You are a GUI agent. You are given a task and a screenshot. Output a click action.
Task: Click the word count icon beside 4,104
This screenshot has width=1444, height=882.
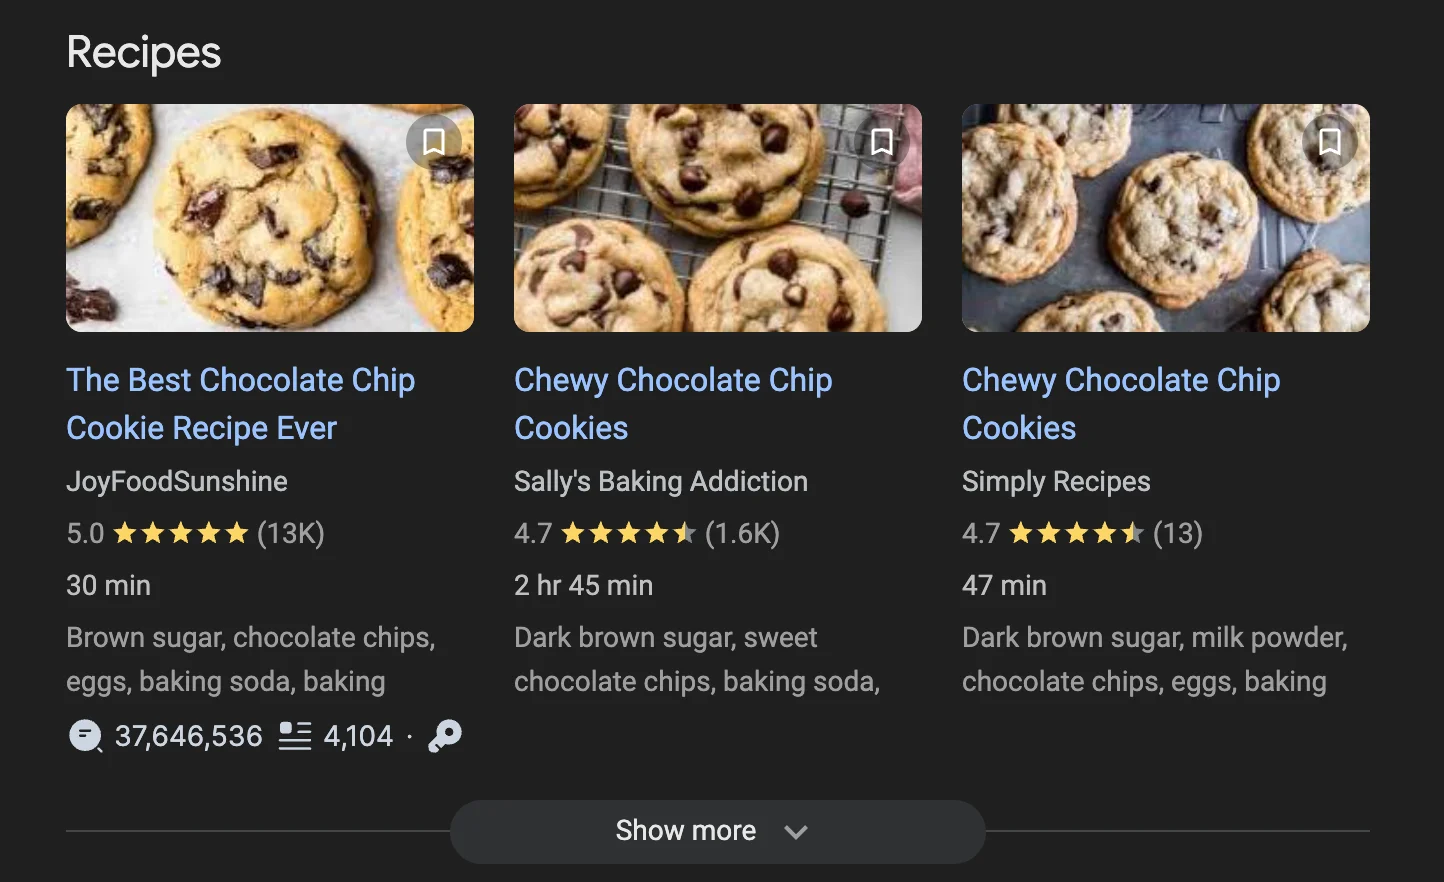[295, 737]
